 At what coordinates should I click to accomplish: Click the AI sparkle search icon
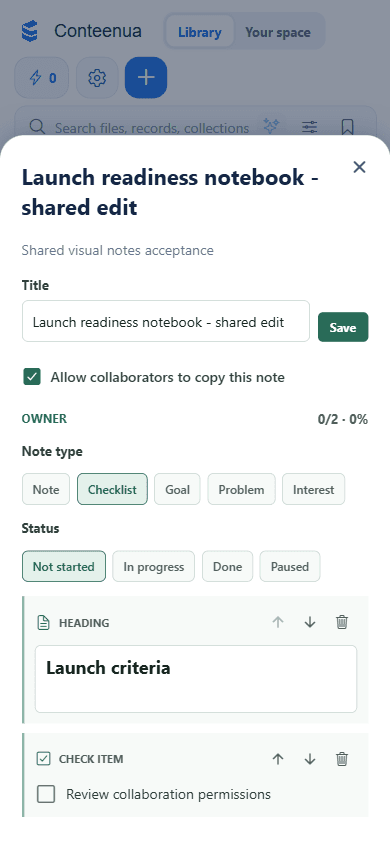(x=271, y=127)
